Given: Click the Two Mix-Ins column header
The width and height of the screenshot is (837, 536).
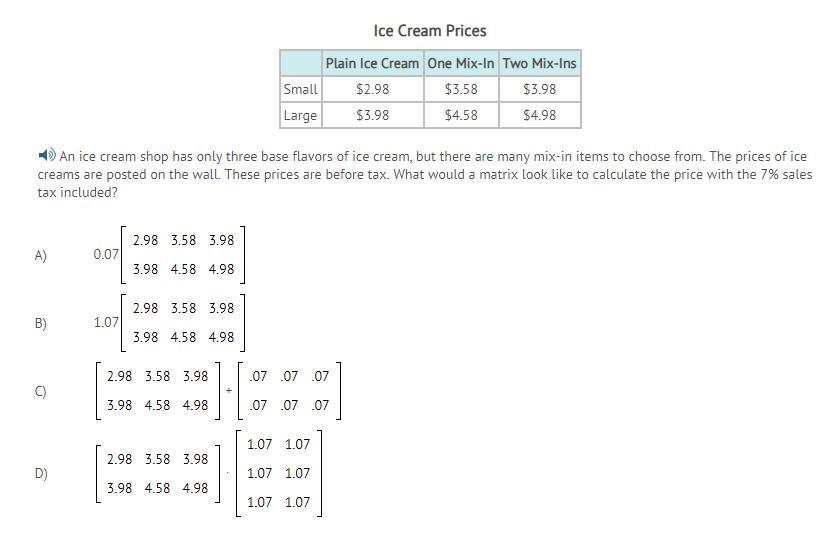Looking at the screenshot, I should [540, 63].
